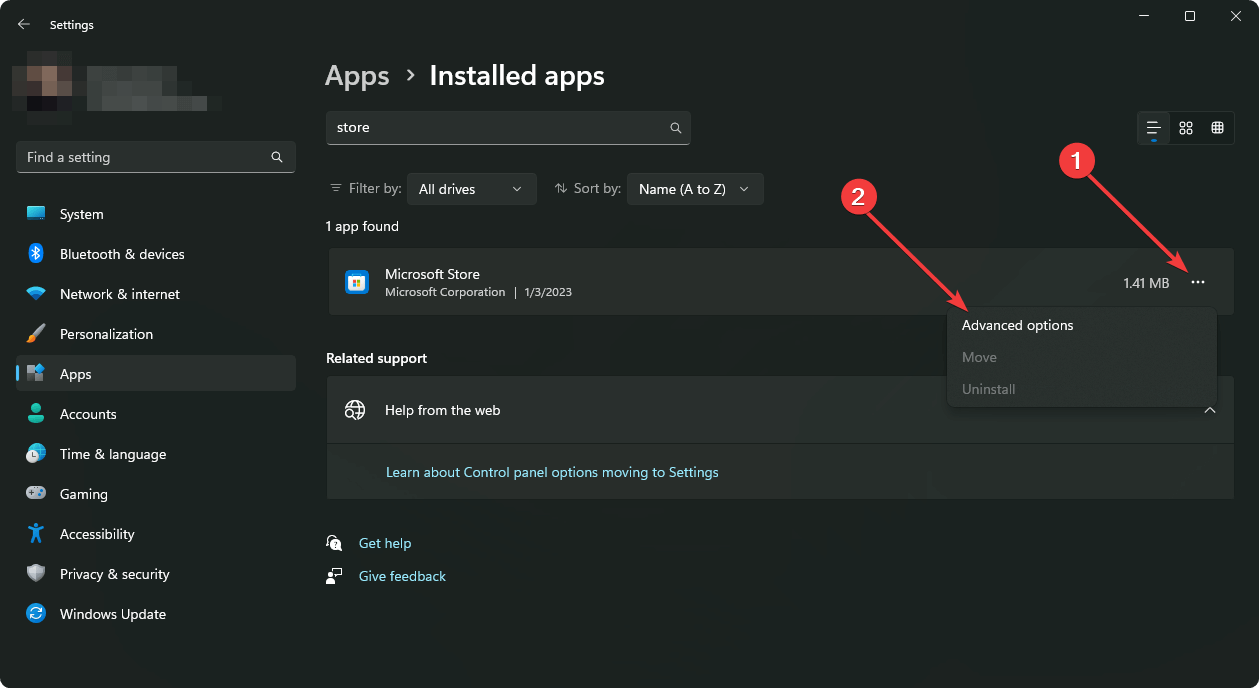The image size is (1259, 688).
Task: Click the Accessibility sidebar icon
Action: (x=36, y=533)
